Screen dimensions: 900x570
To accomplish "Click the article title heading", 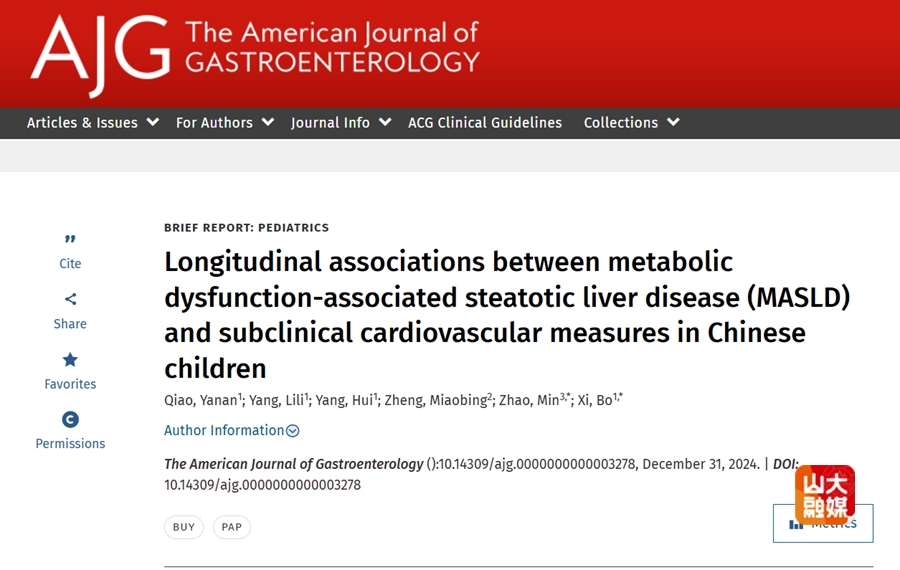I will coord(507,315).
